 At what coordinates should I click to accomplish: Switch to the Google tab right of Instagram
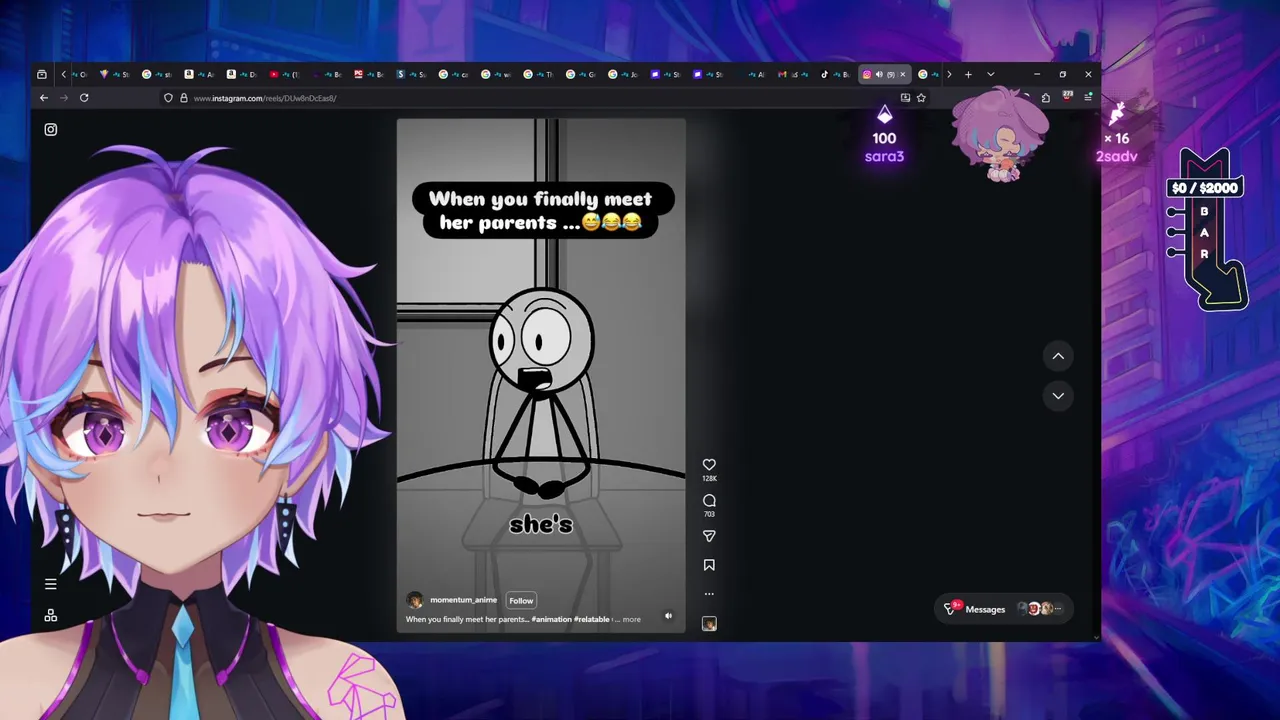(x=928, y=74)
